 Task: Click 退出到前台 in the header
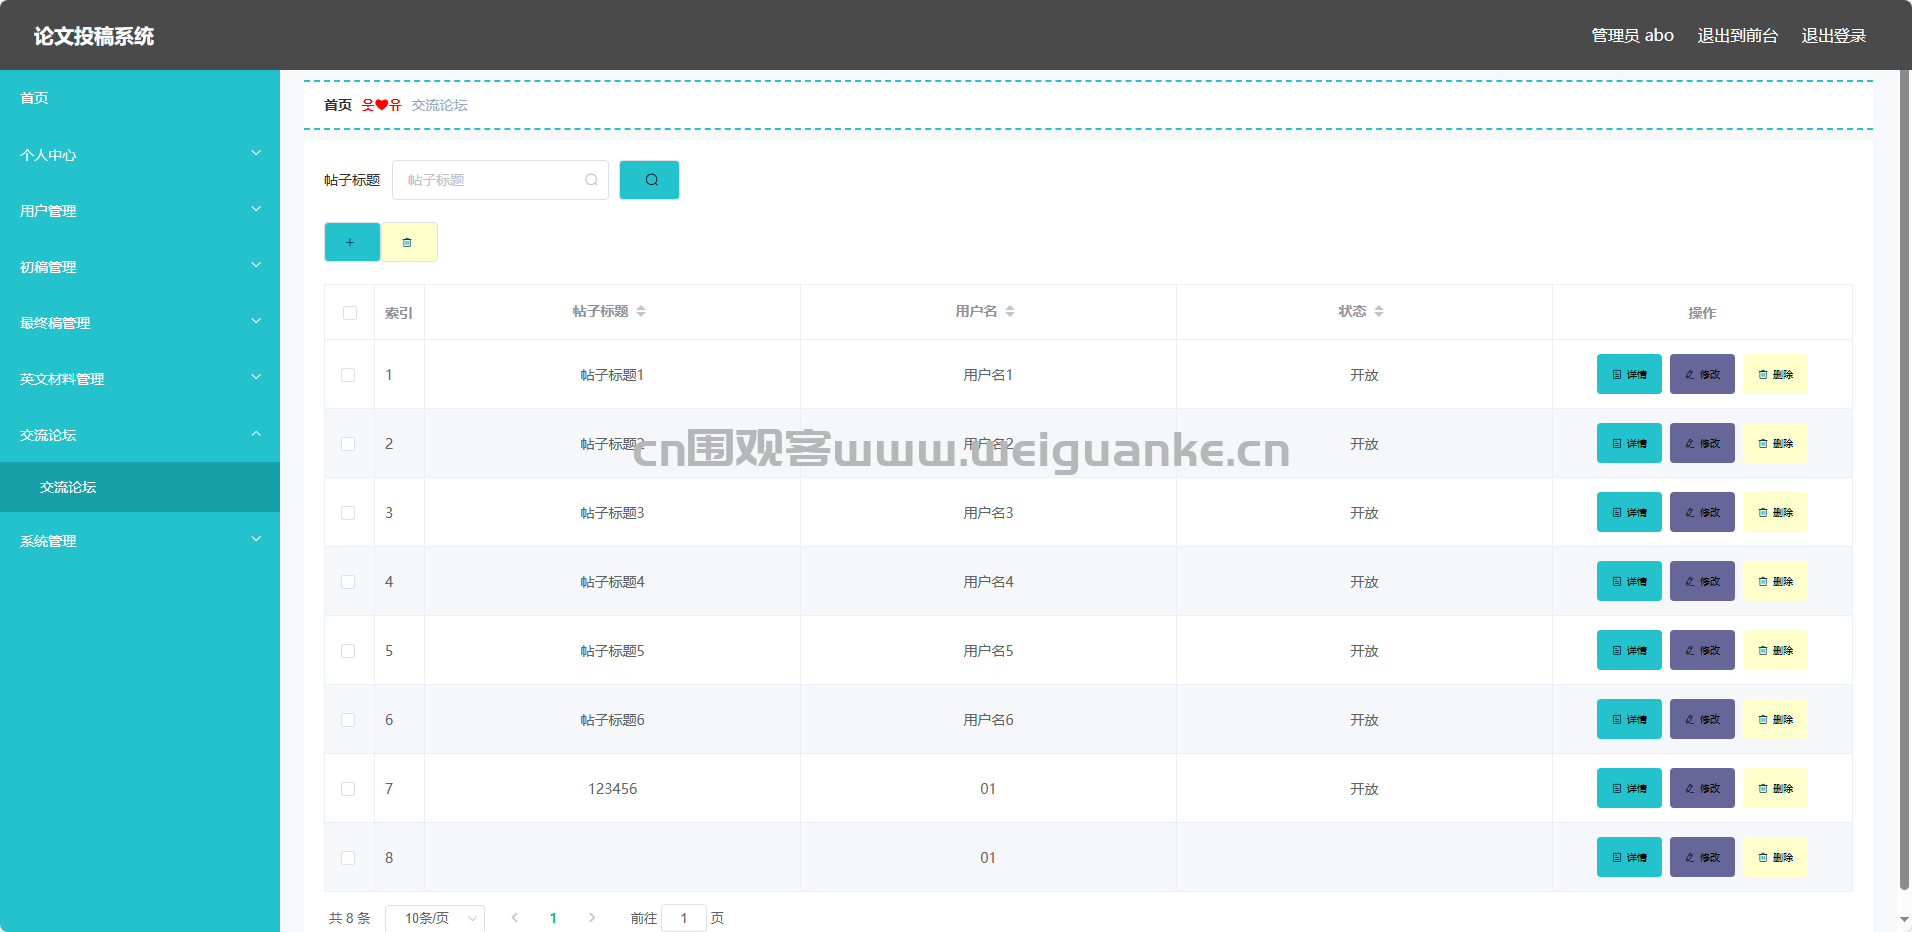coord(1737,35)
